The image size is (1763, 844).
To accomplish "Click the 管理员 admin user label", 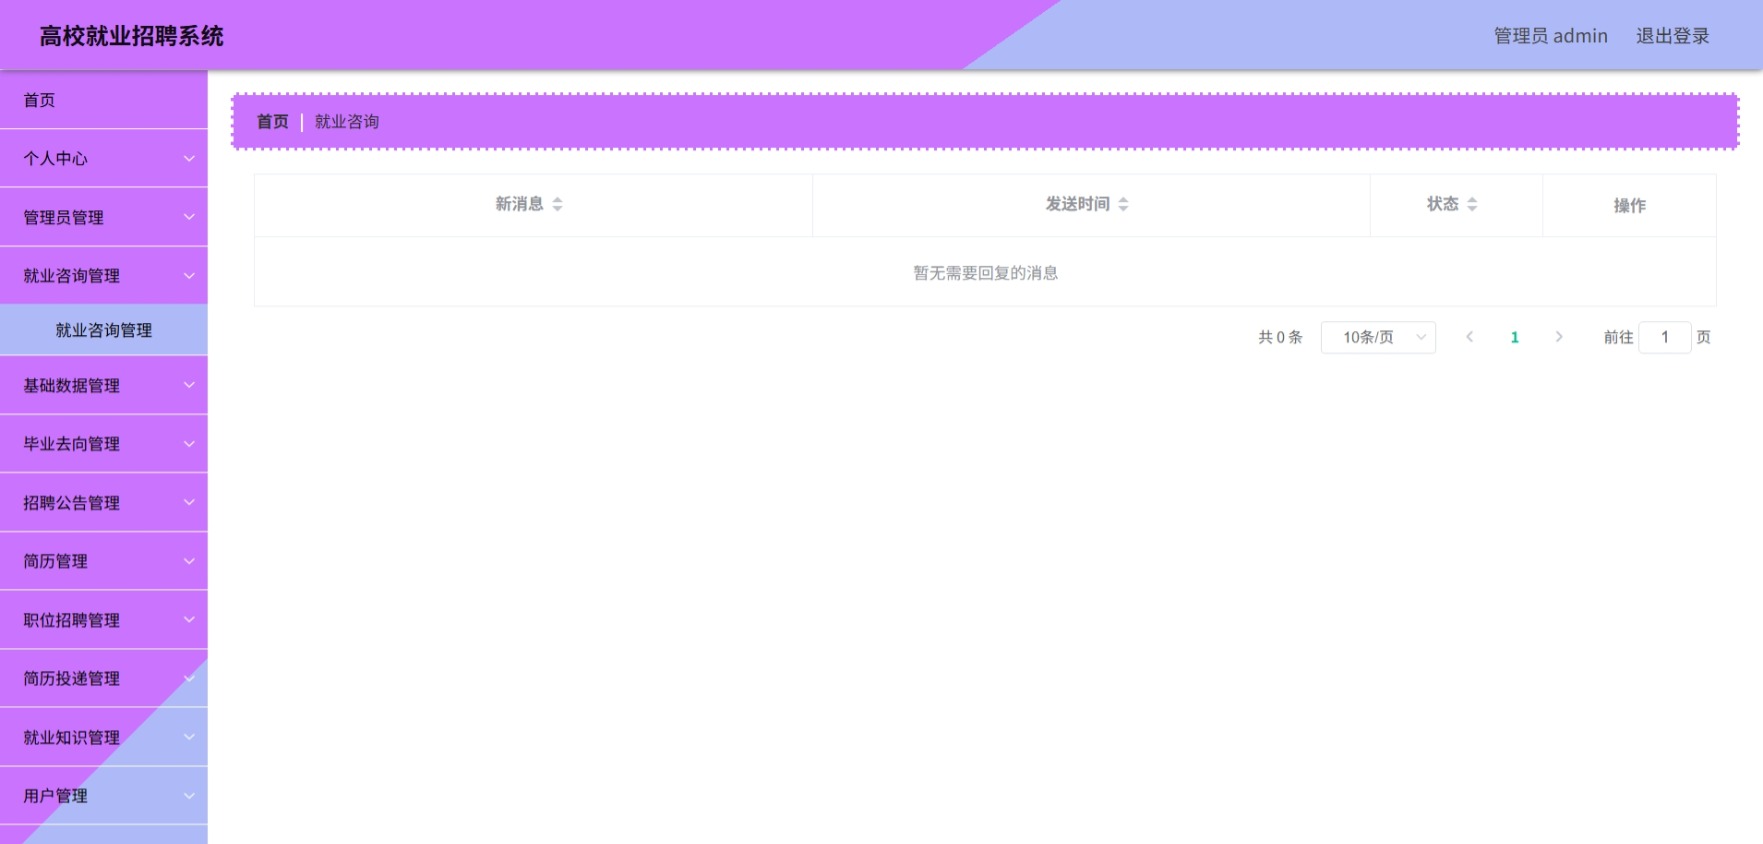I will pos(1550,36).
